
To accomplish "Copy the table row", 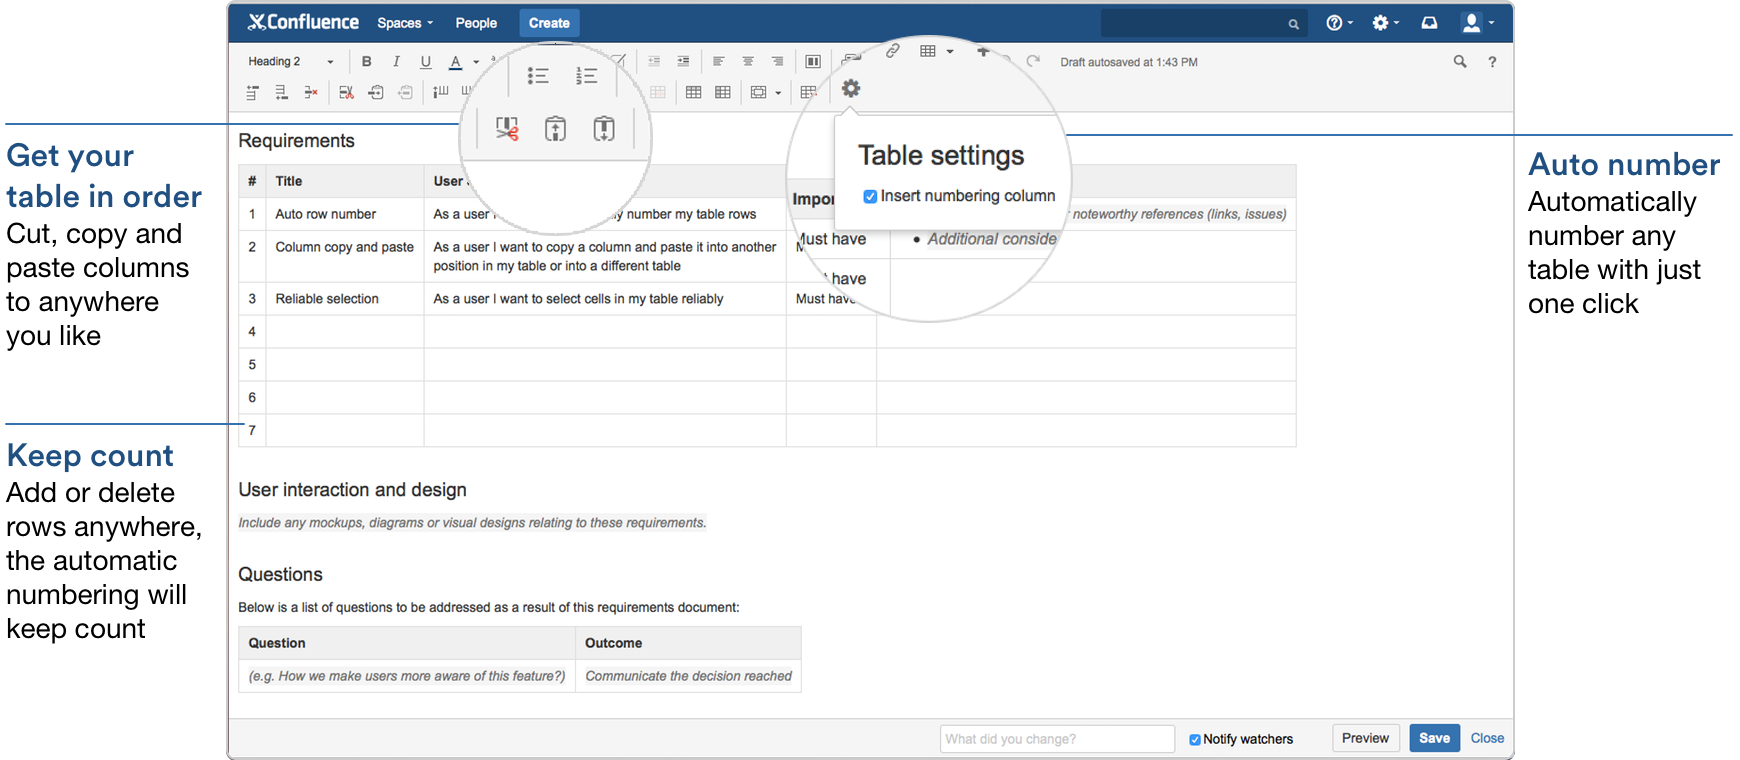I will point(376,93).
